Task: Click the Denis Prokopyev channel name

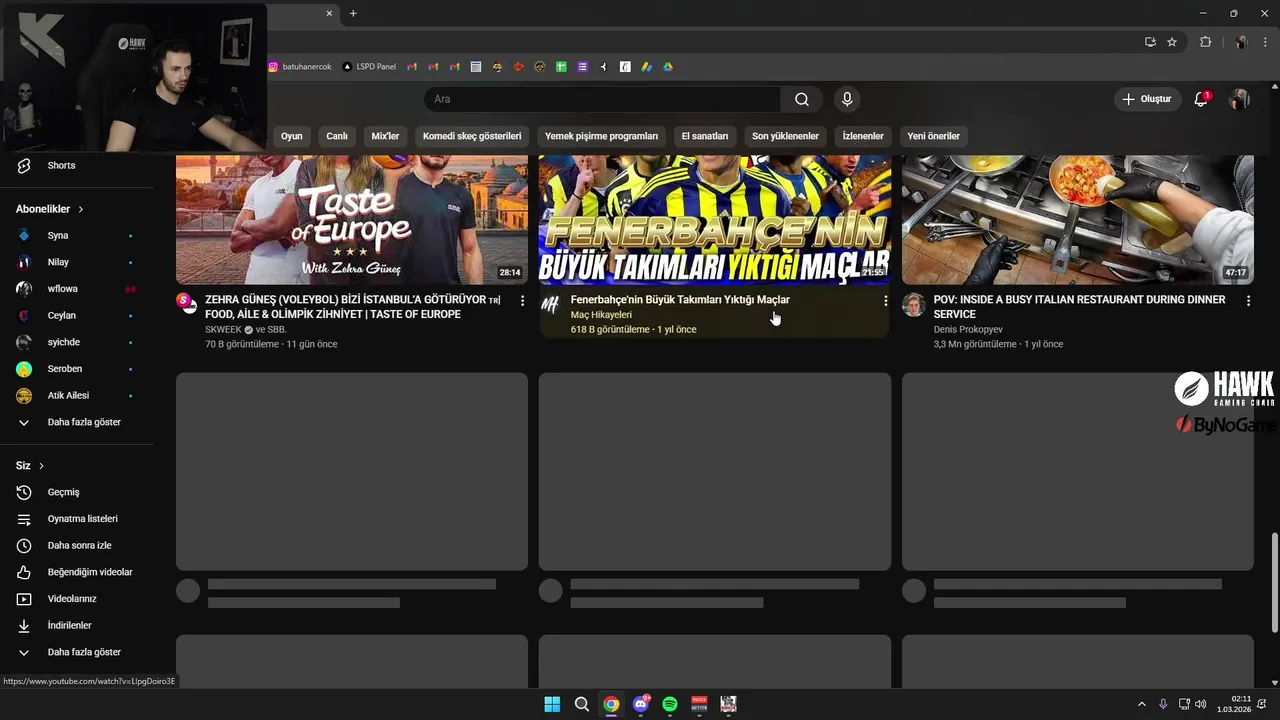Action: pos(968,329)
